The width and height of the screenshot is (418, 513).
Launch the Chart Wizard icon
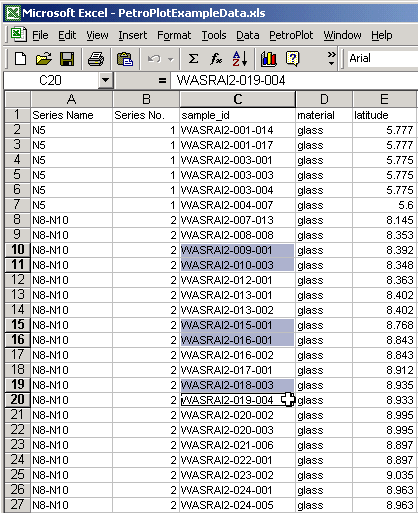pyautogui.click(x=269, y=59)
